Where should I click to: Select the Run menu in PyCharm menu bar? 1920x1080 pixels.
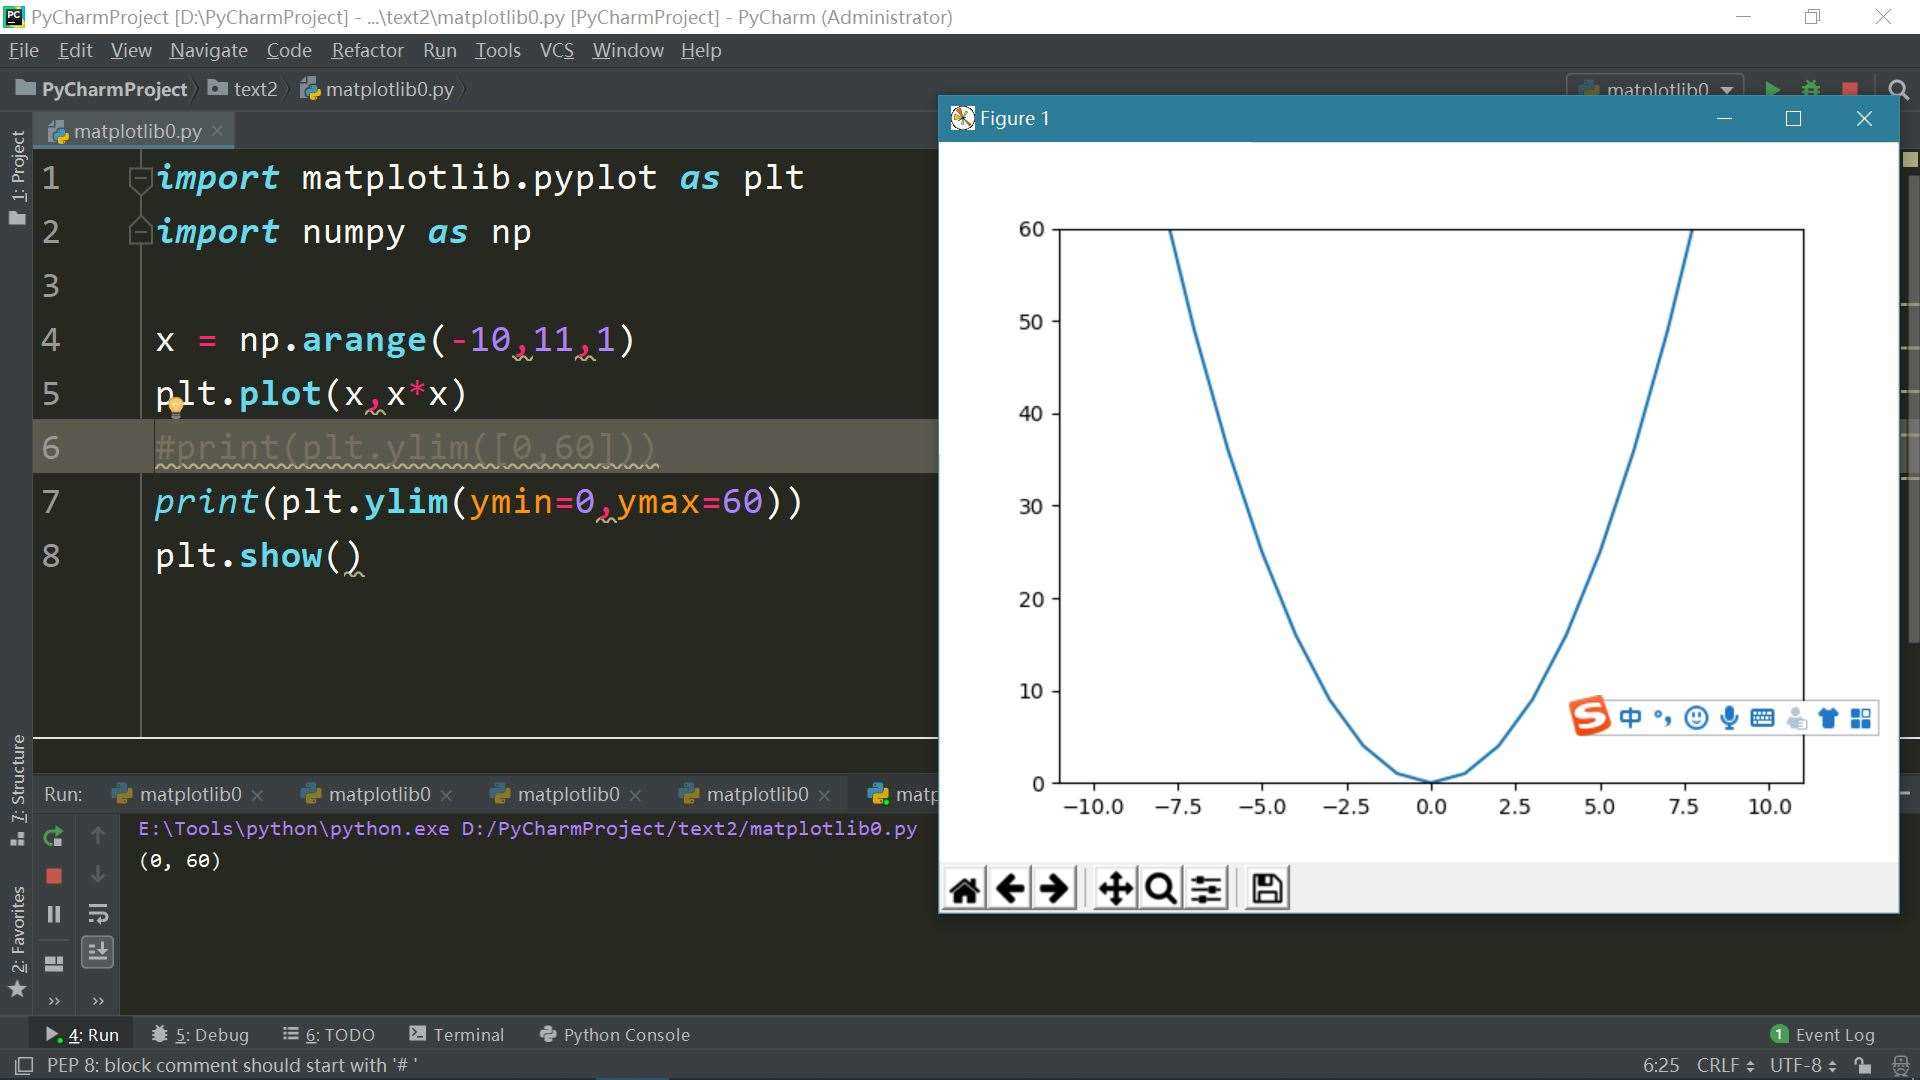point(440,50)
